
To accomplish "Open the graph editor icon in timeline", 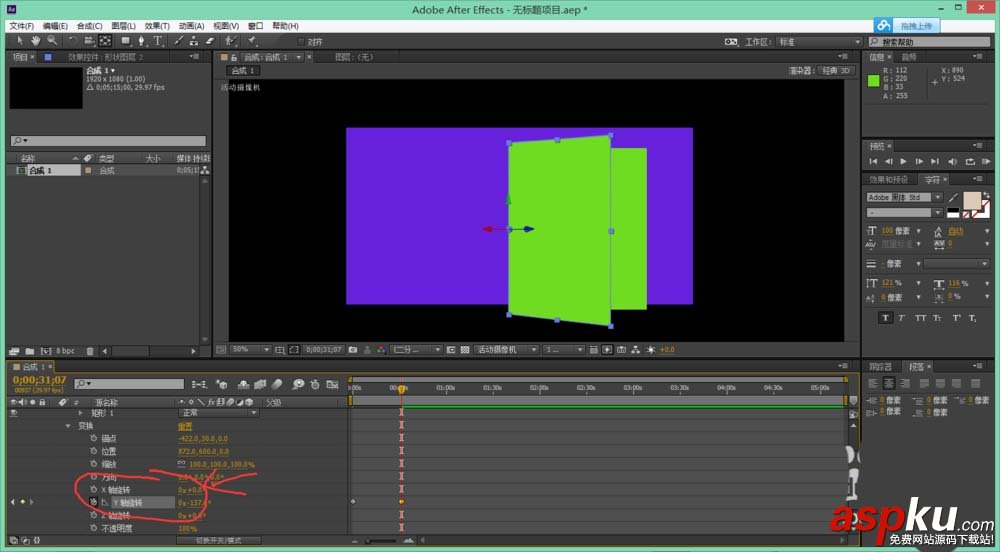I will 332,384.
